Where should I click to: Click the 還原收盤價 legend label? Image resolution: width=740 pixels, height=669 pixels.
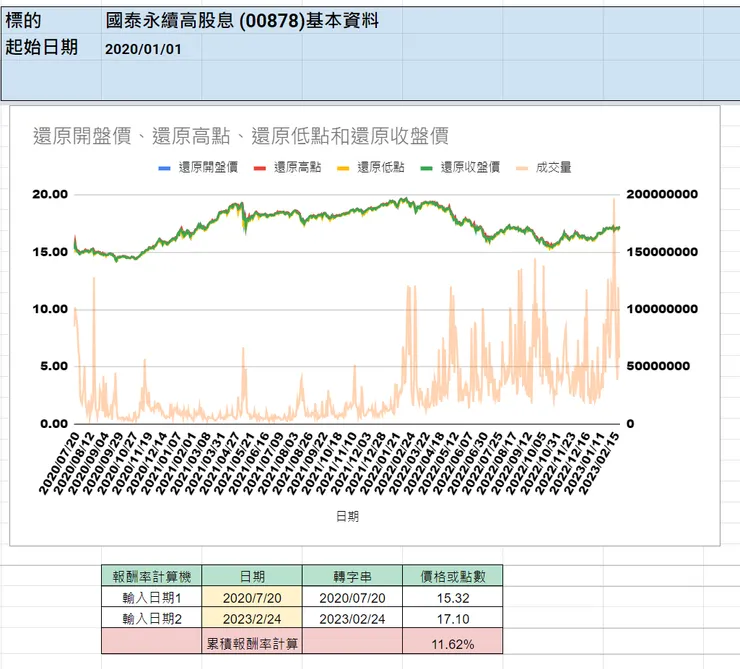(471, 167)
